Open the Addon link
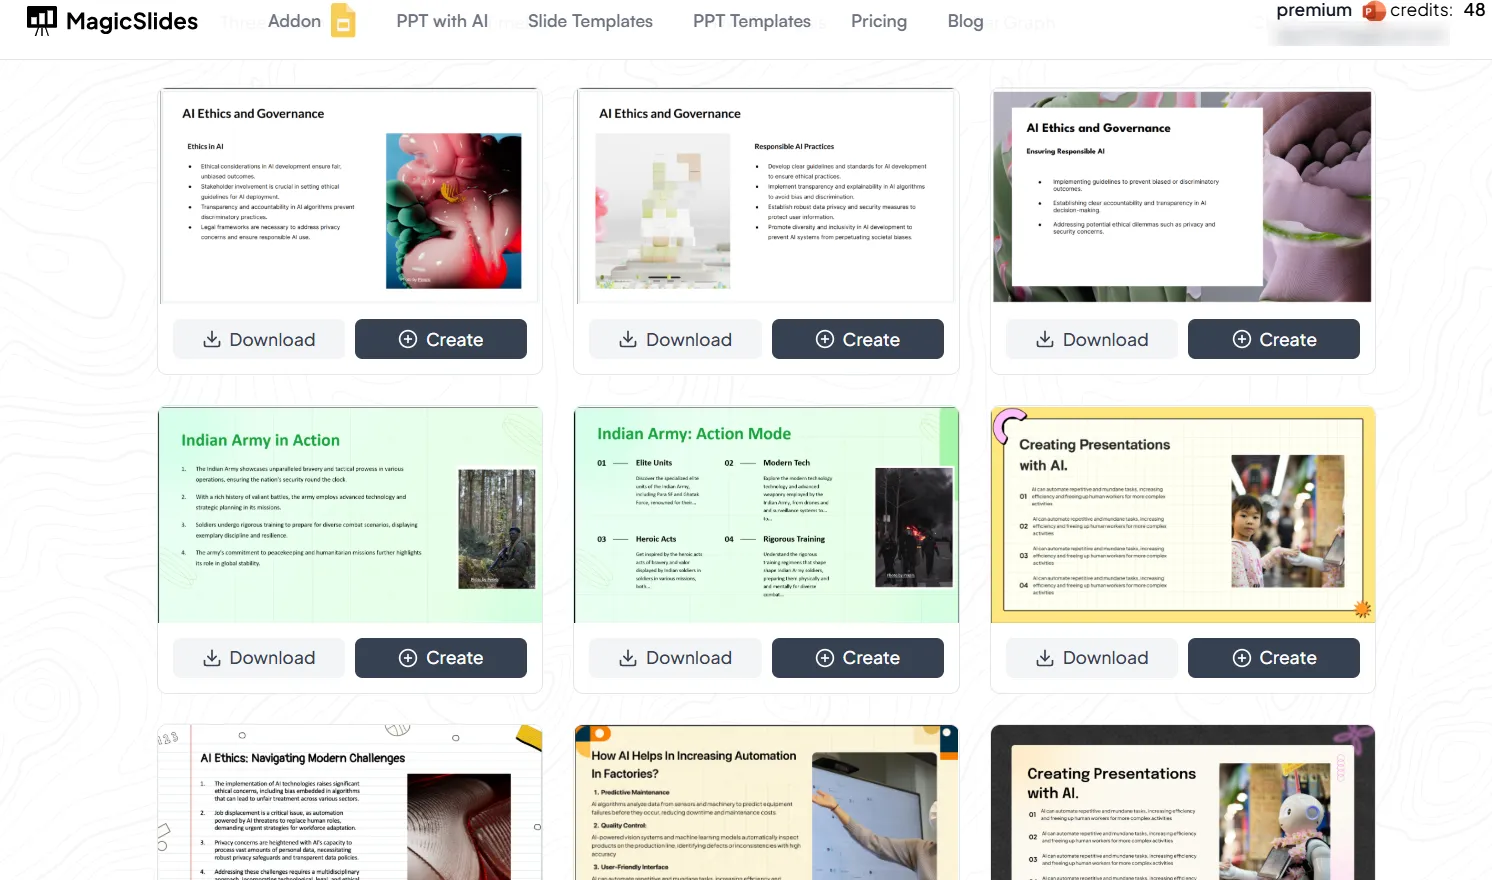This screenshot has height=880, width=1492. click(x=294, y=21)
